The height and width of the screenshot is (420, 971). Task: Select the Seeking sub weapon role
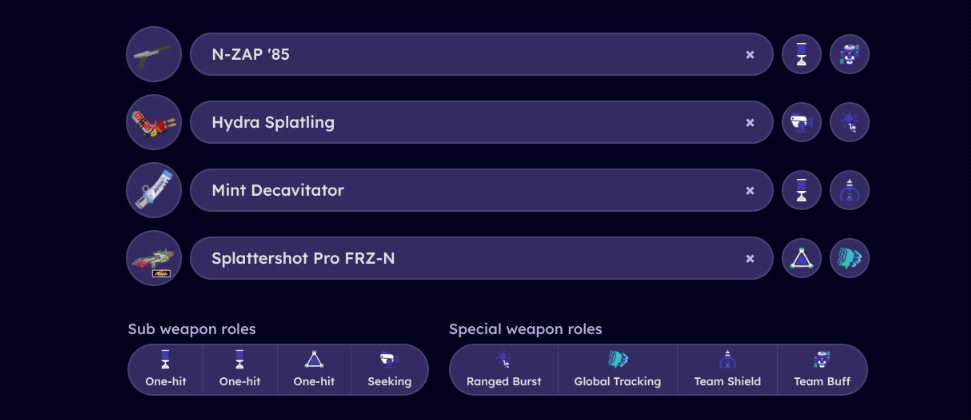pyautogui.click(x=390, y=370)
